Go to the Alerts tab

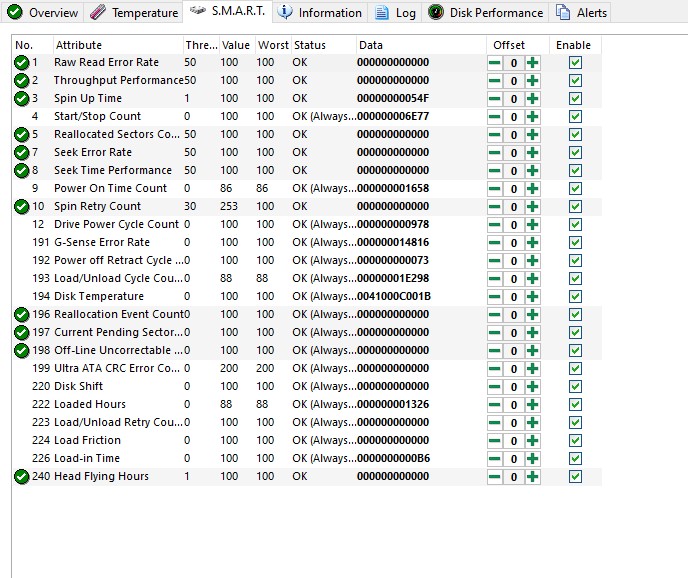pyautogui.click(x=581, y=12)
